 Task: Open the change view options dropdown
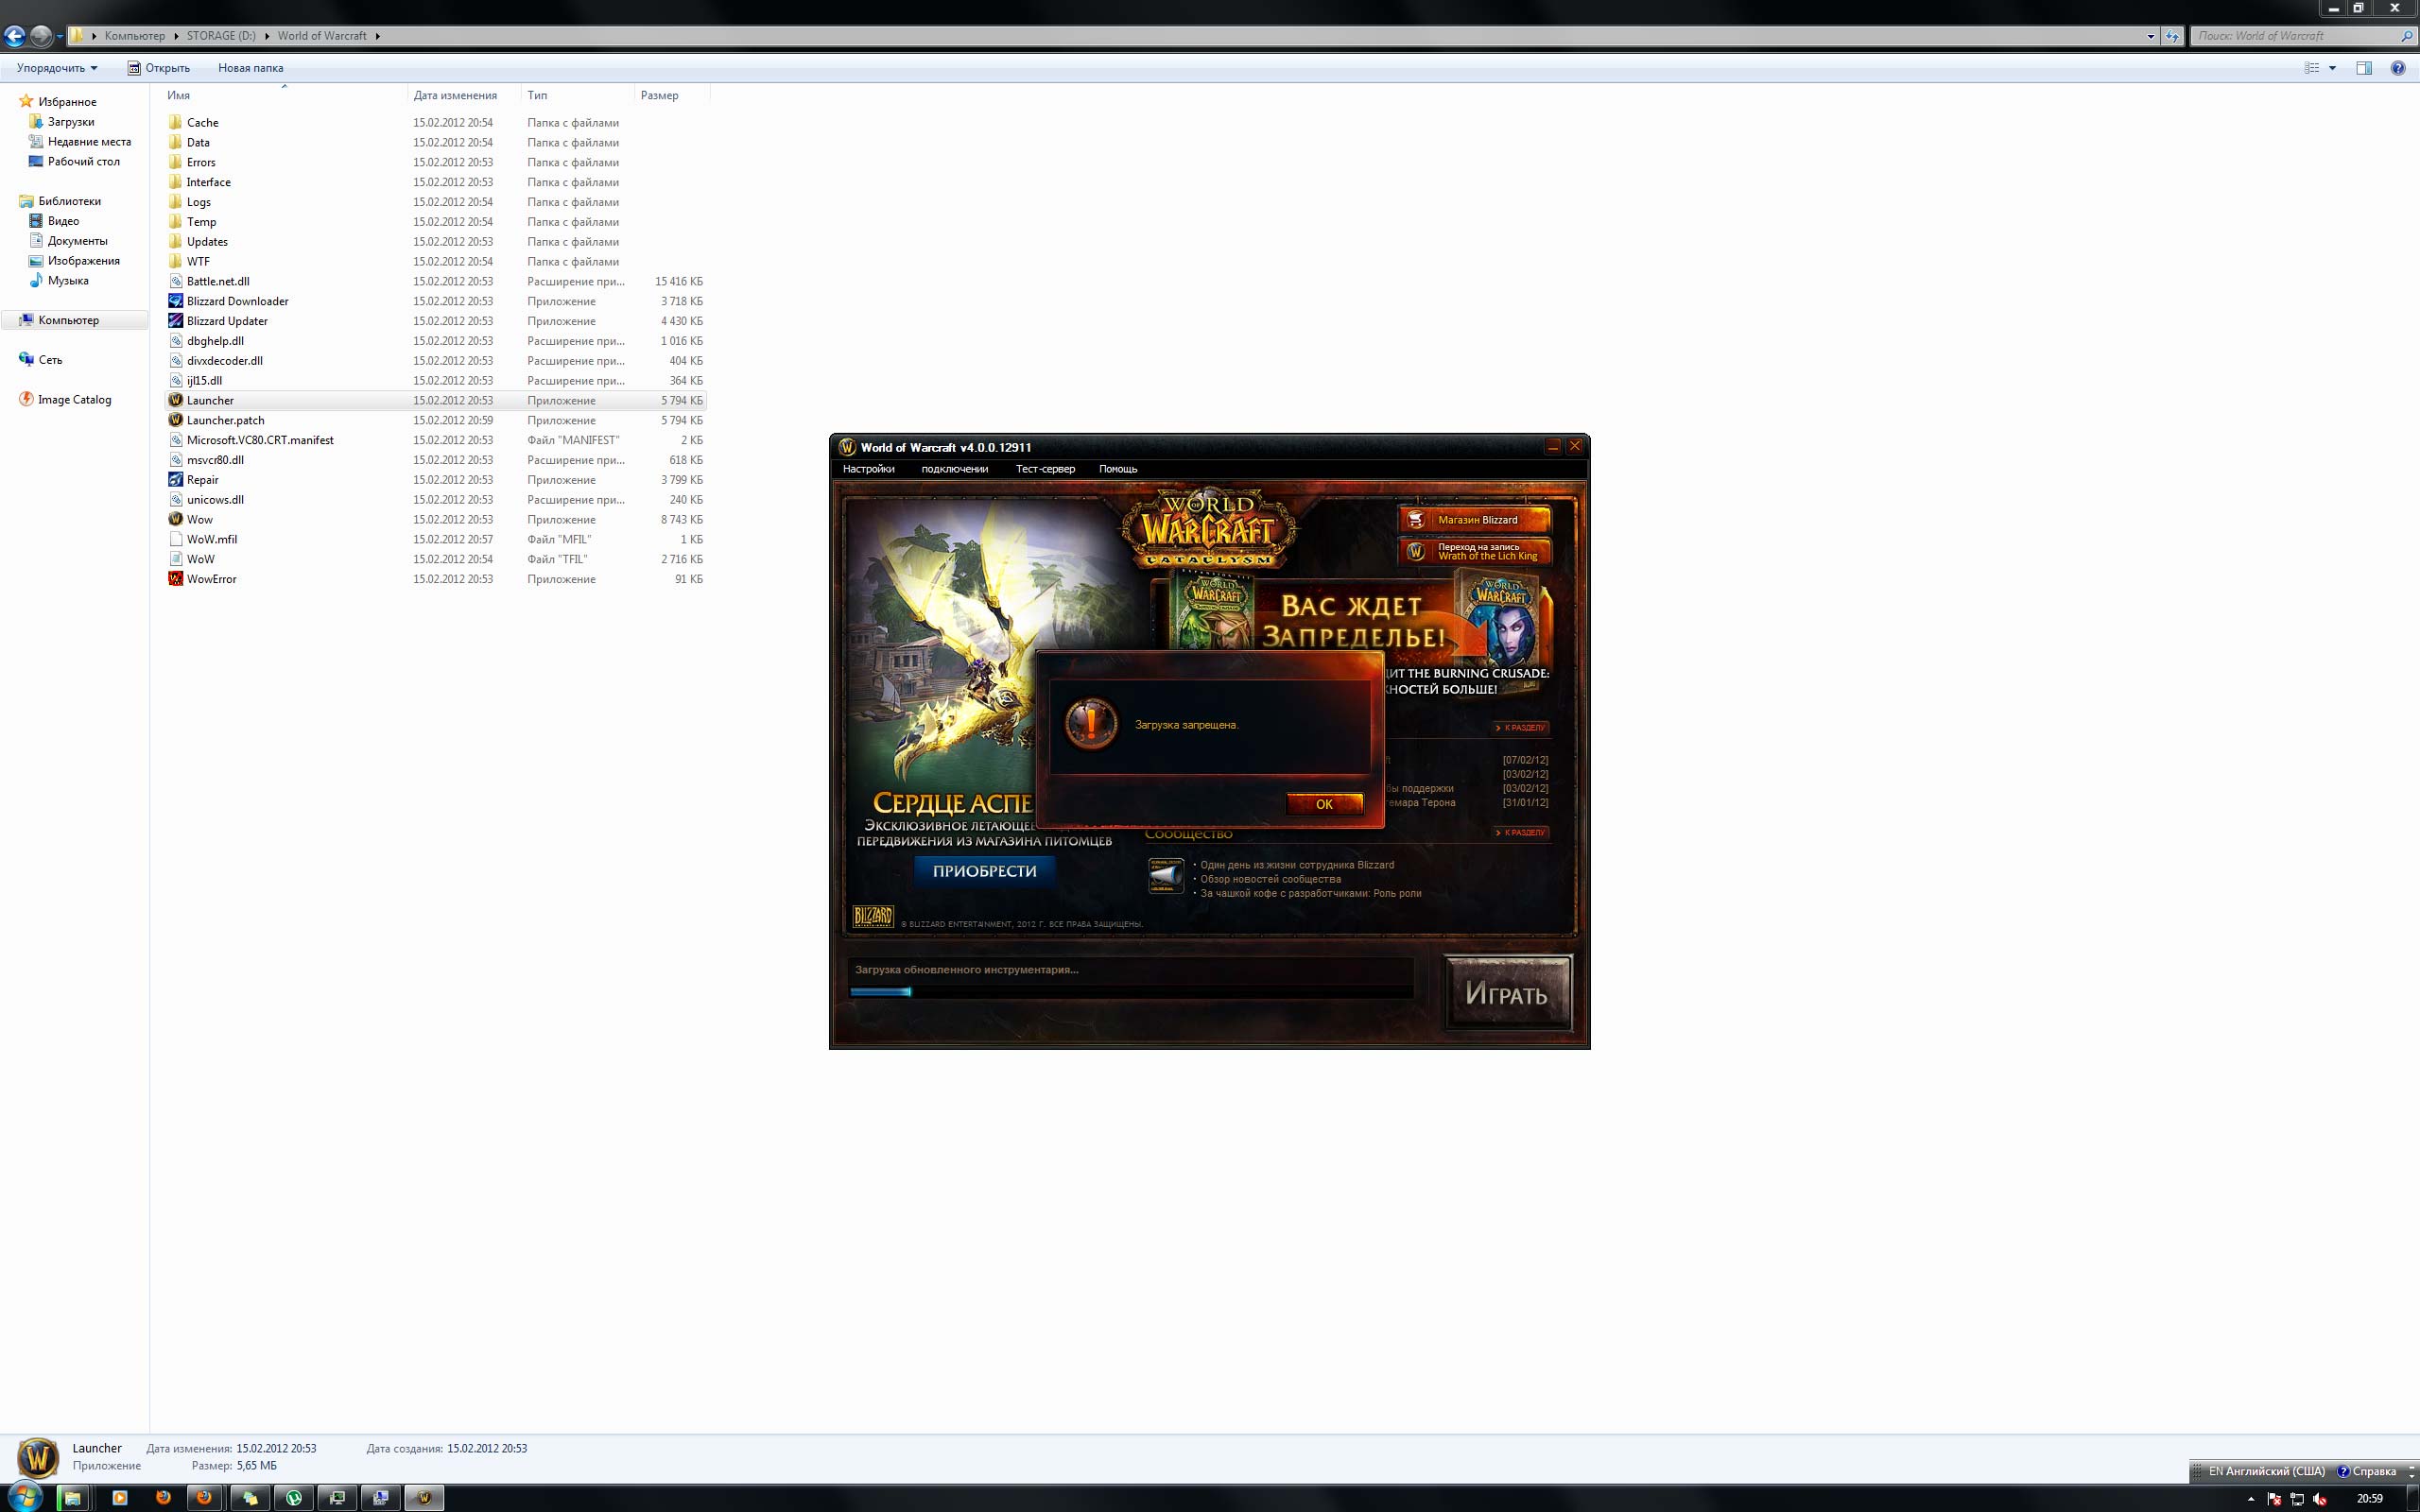point(2332,68)
